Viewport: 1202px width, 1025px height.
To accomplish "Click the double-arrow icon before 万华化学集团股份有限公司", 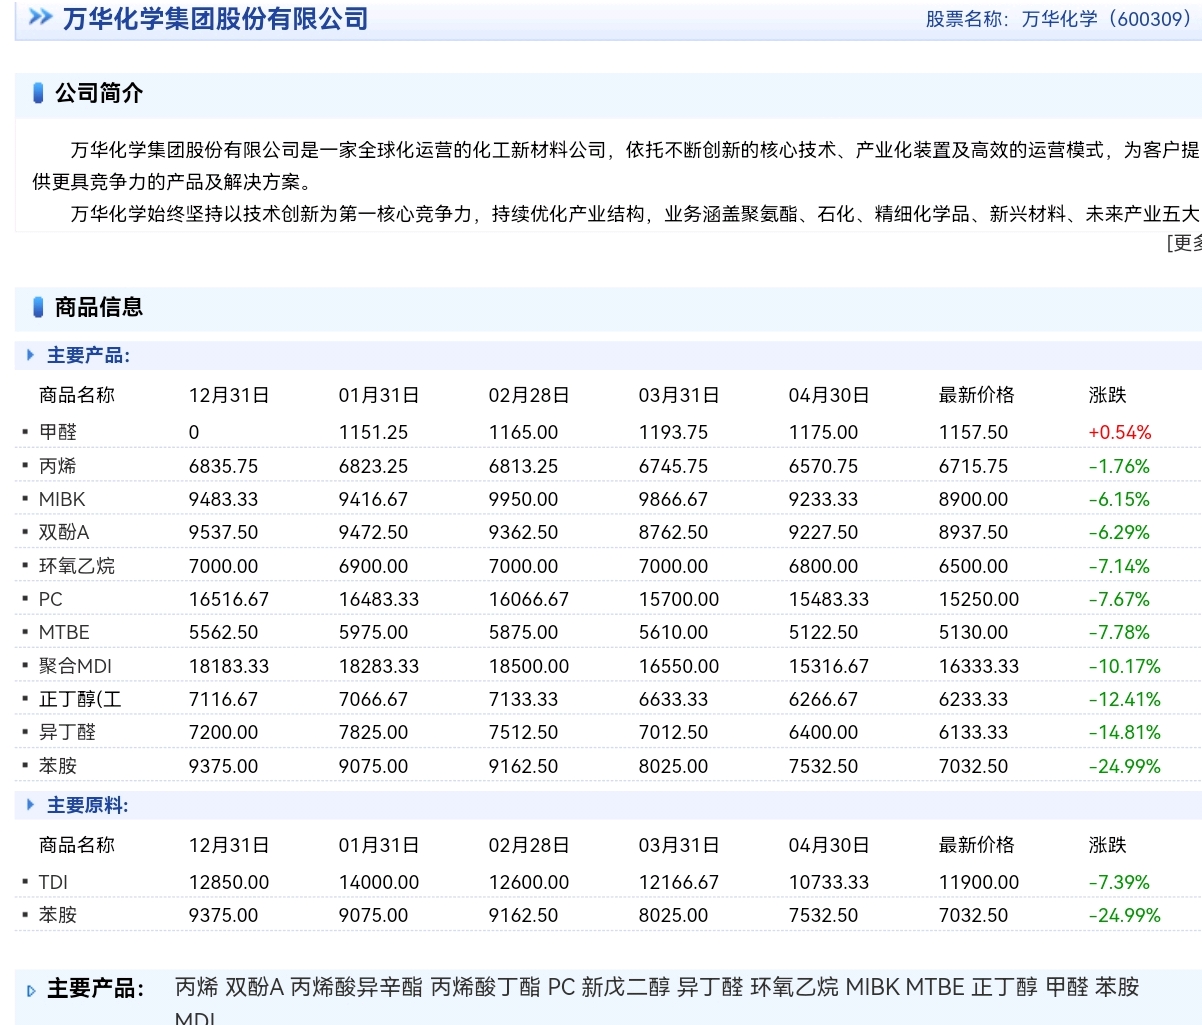I will coord(41,17).
